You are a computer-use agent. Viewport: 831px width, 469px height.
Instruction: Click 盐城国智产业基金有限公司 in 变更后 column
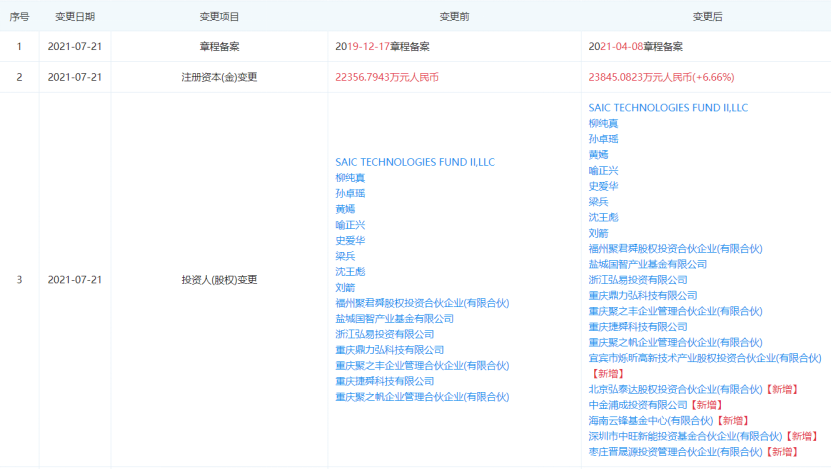coord(648,264)
